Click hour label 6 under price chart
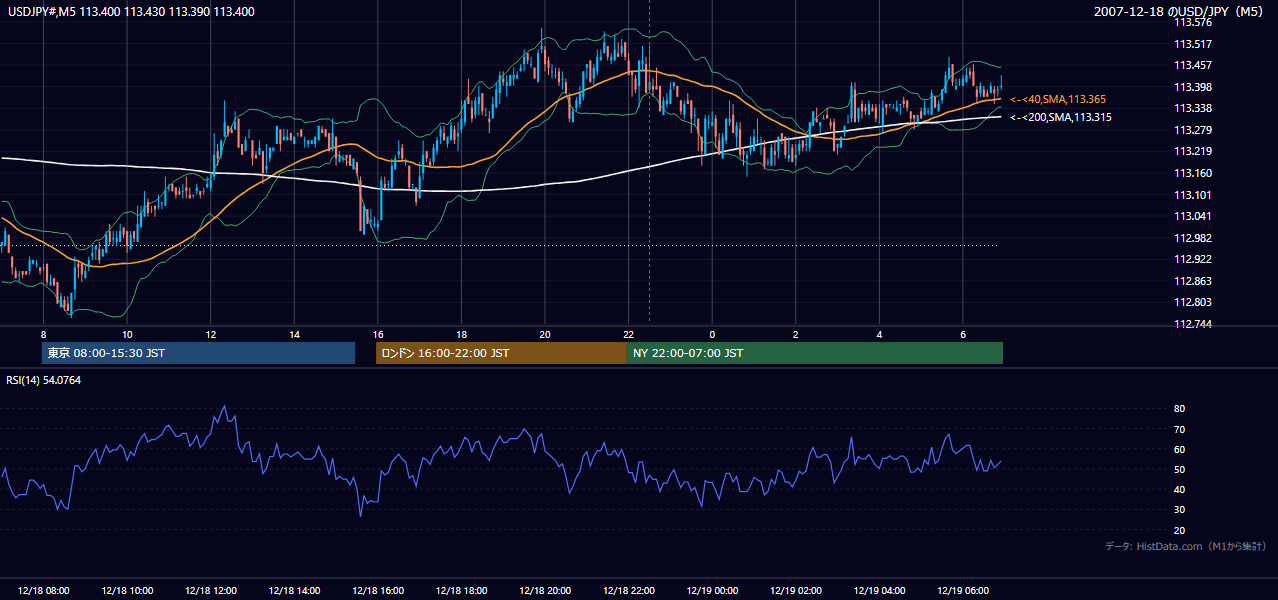 coord(963,334)
